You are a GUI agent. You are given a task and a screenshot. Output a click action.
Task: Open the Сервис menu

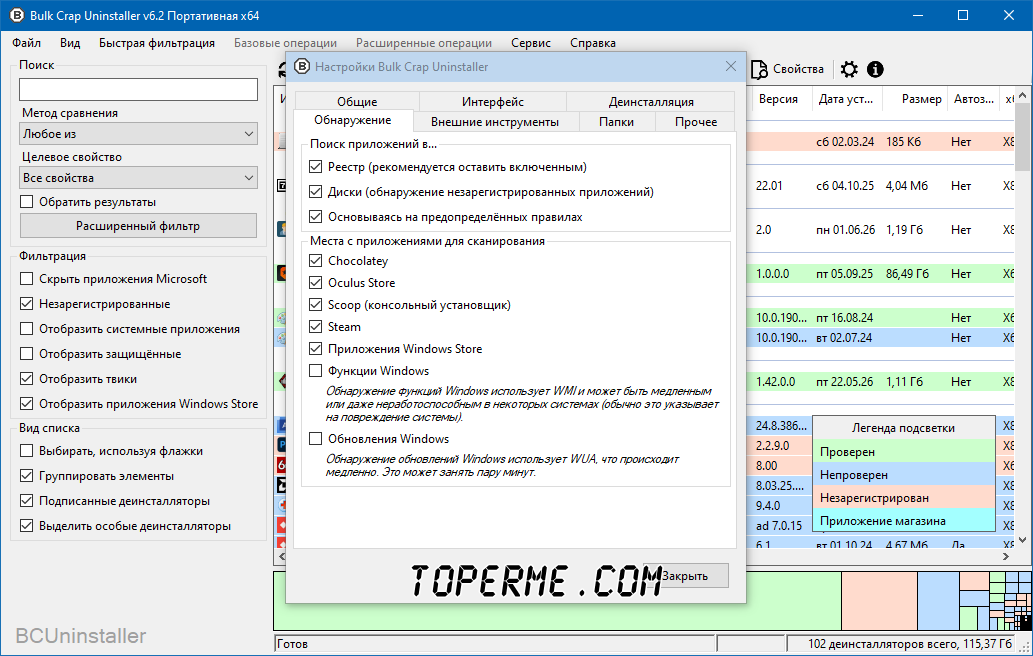pos(531,43)
